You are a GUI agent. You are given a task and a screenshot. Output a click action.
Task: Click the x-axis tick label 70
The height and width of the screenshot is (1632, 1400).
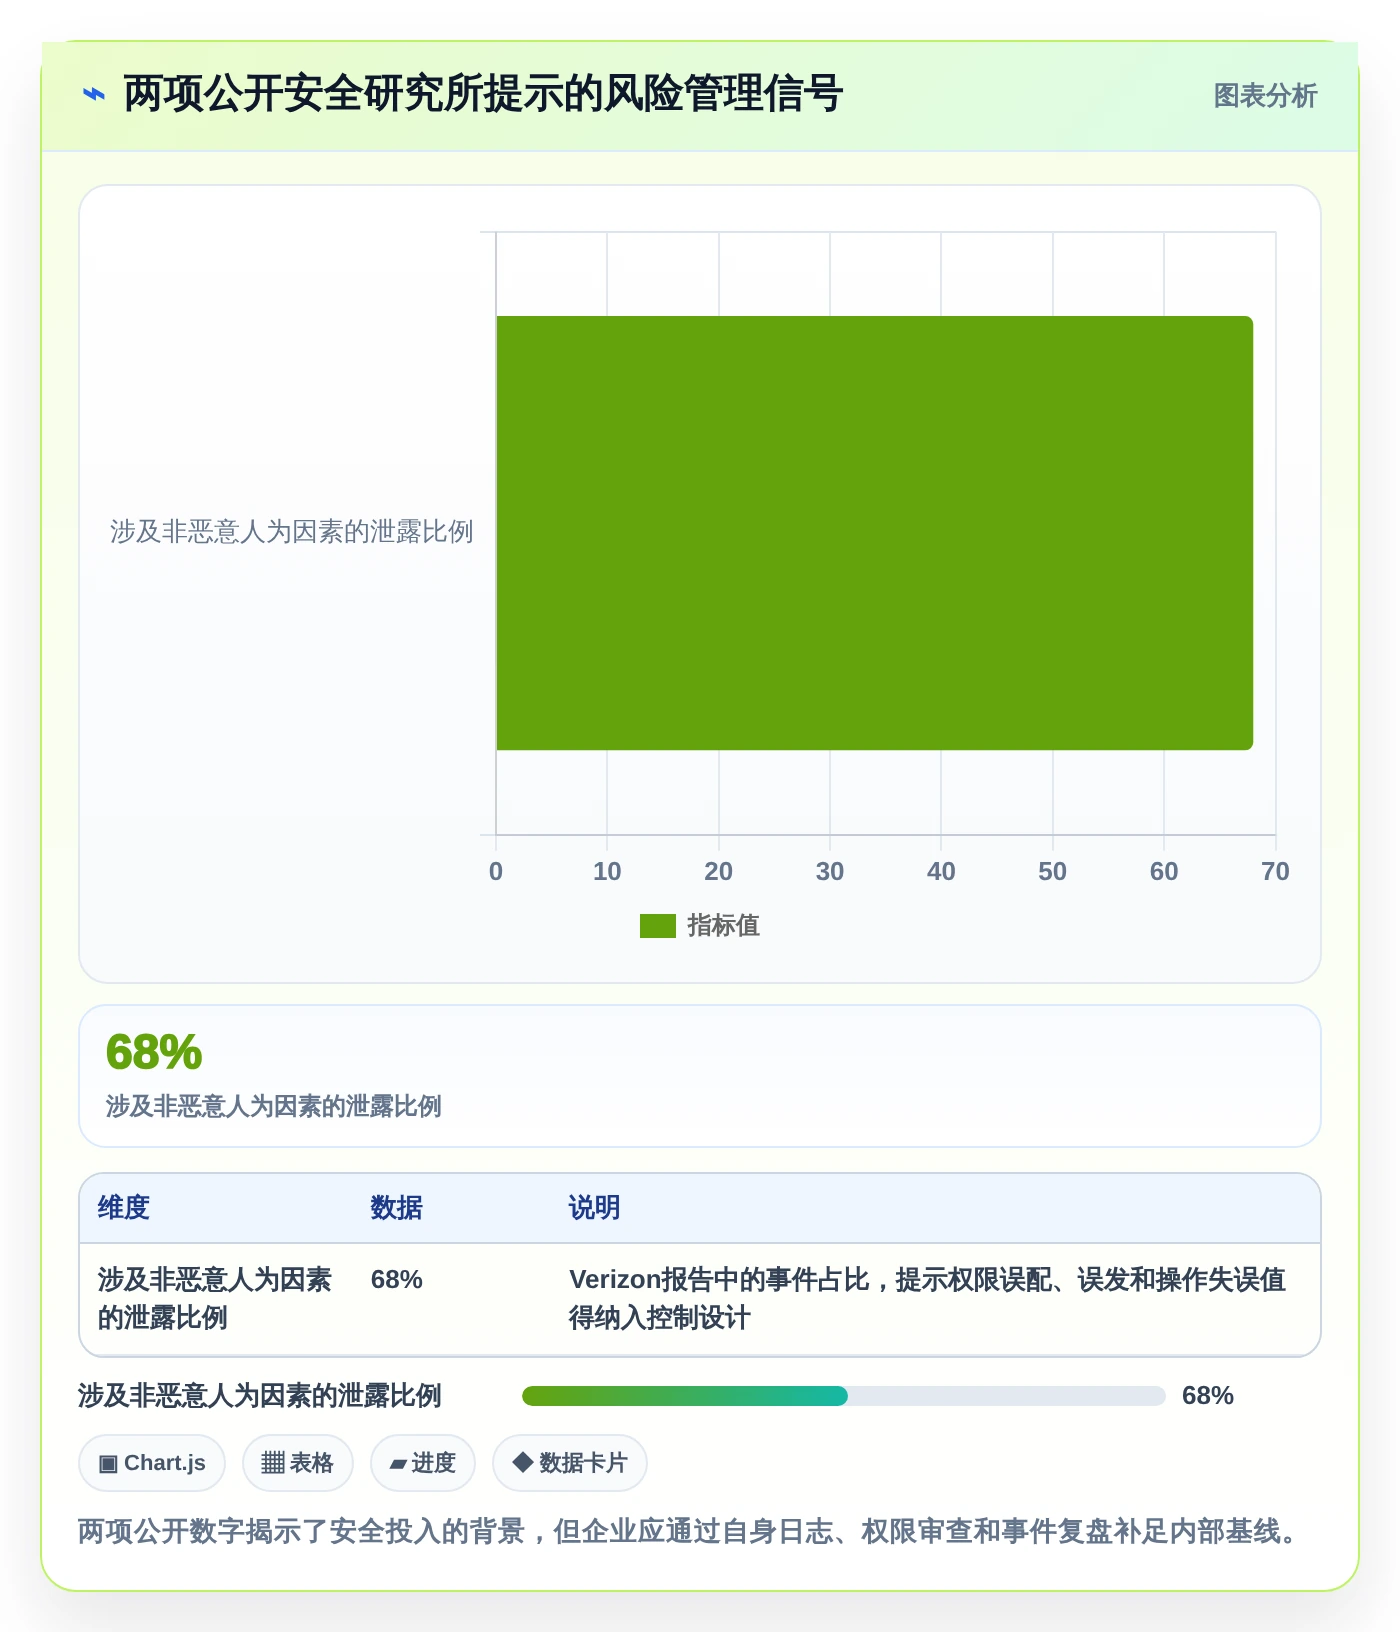coord(1275,872)
